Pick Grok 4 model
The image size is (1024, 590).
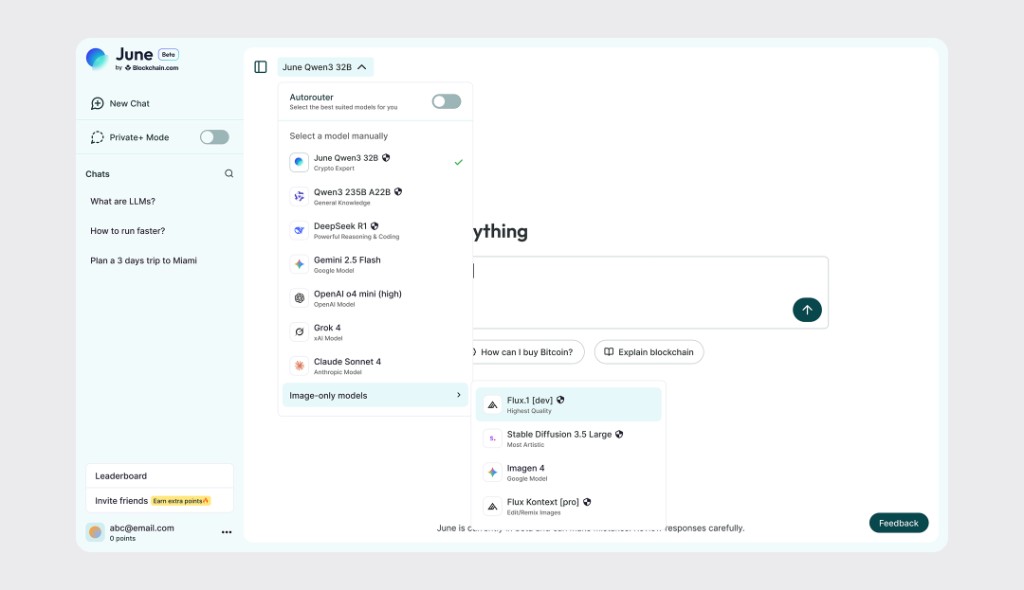375,332
